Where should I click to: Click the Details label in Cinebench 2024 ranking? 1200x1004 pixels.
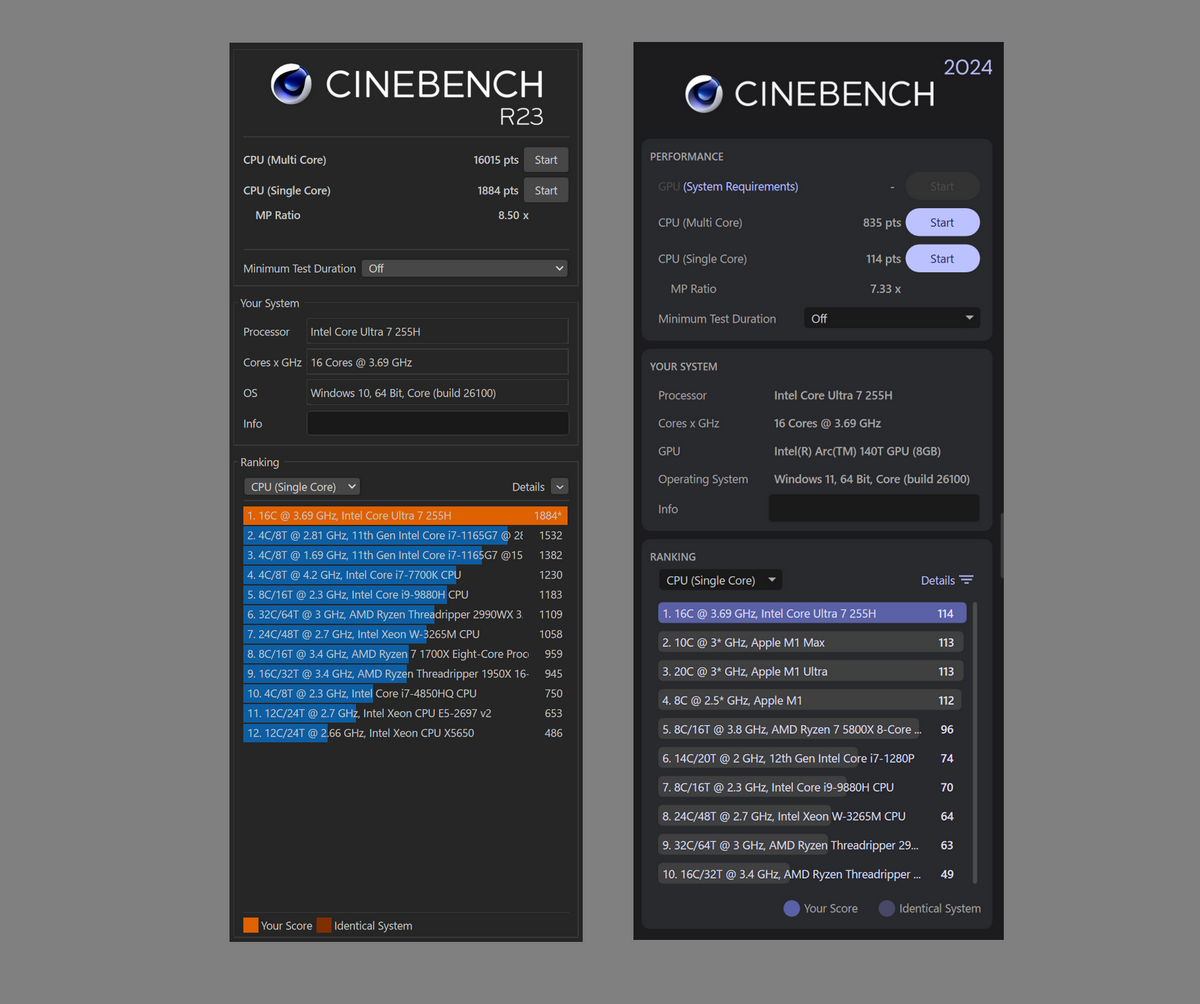coord(937,580)
